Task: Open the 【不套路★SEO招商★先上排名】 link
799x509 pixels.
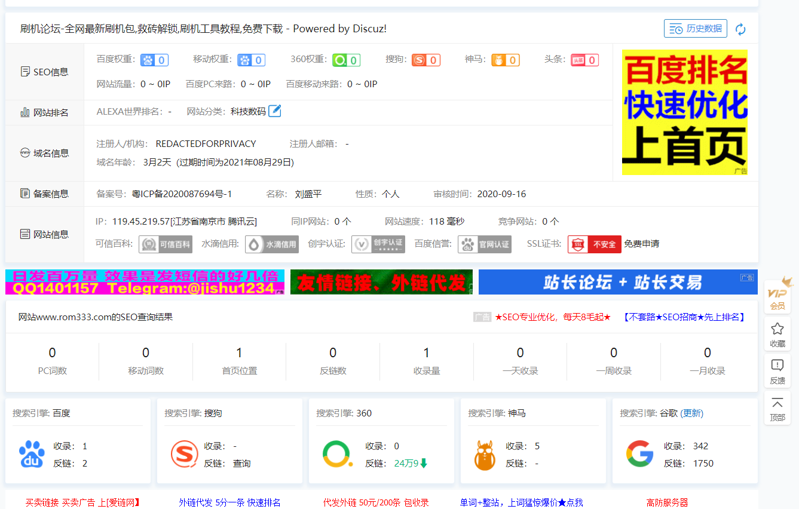Action: coord(684,317)
